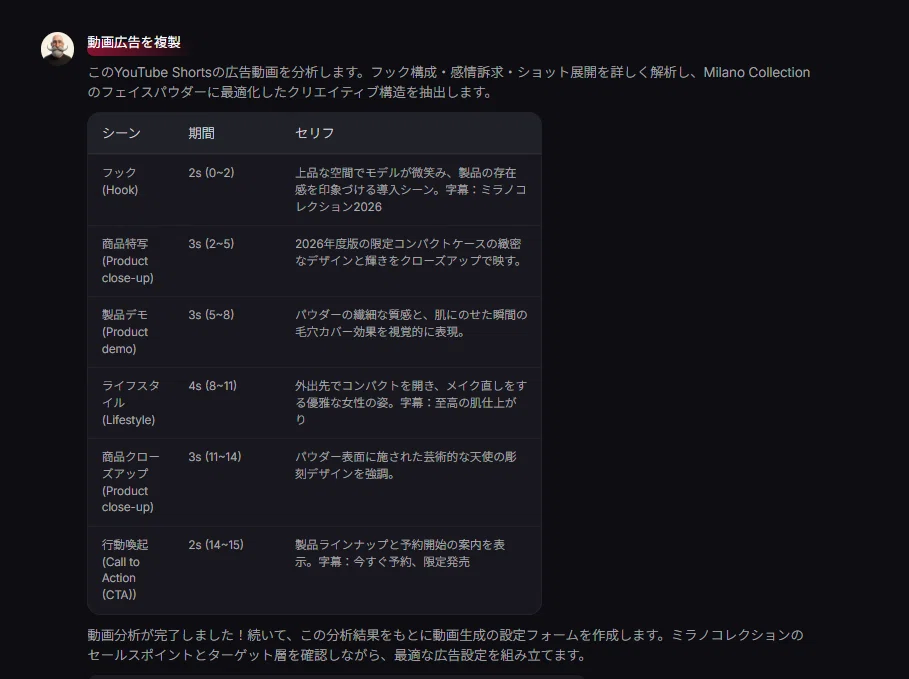Click the line starting 外出先でコンパクトを開き

tap(411, 386)
